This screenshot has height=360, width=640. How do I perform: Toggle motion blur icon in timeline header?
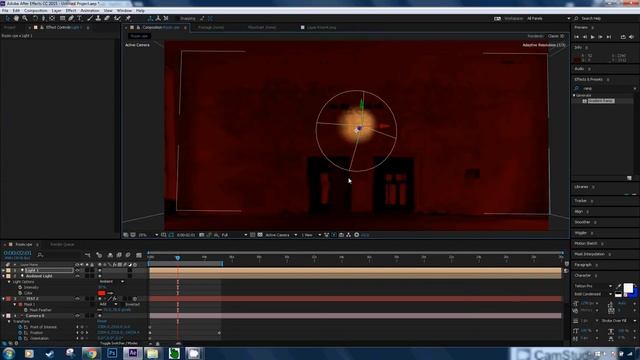(128, 255)
